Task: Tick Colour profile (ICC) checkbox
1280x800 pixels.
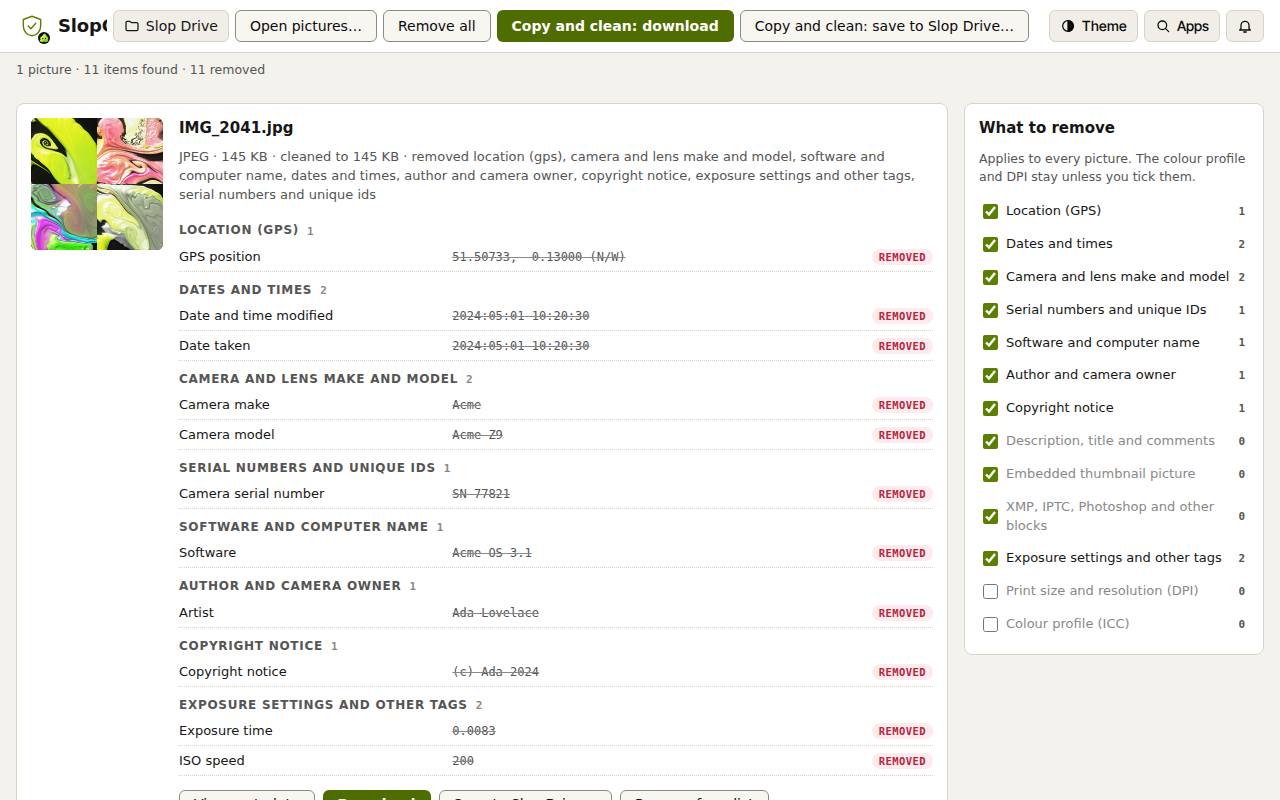Action: tap(990, 624)
